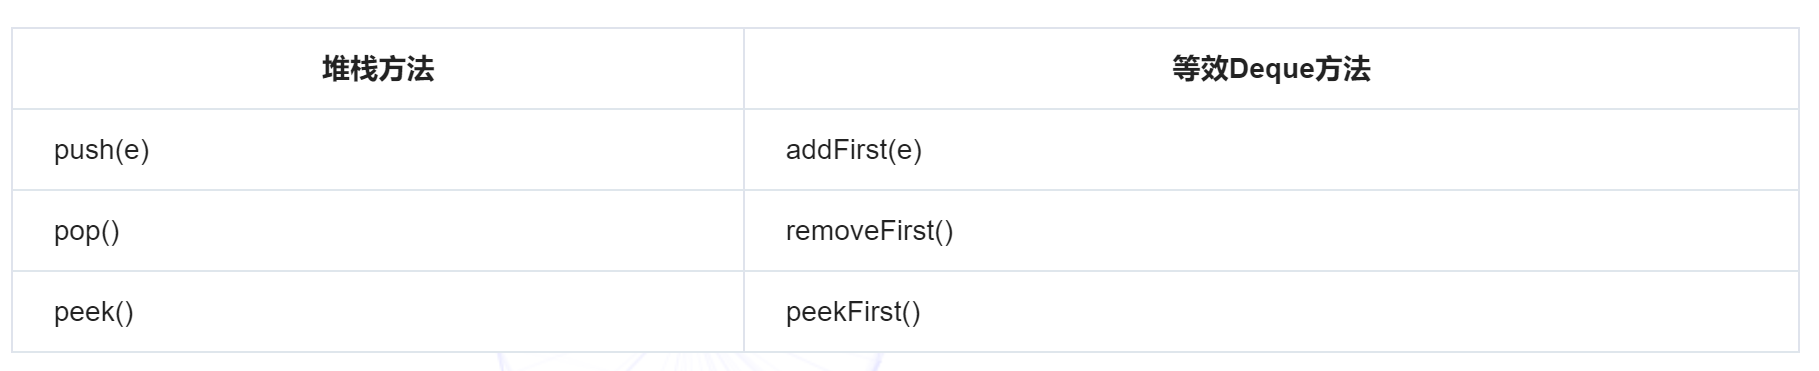Click the parentheses after pop

tap(109, 231)
